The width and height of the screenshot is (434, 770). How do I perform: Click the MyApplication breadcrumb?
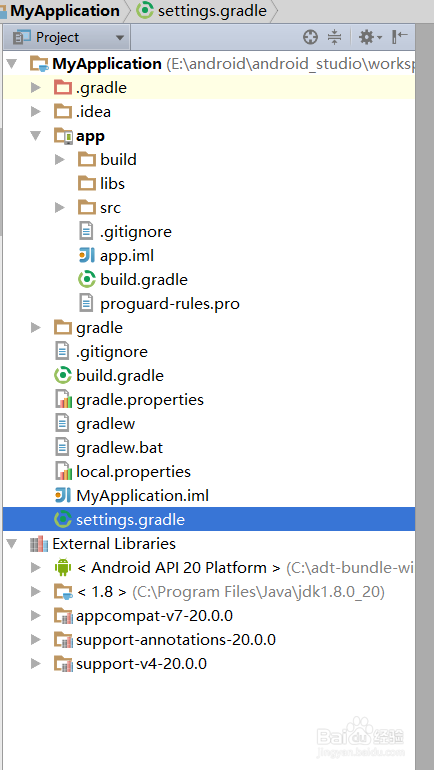point(65,11)
